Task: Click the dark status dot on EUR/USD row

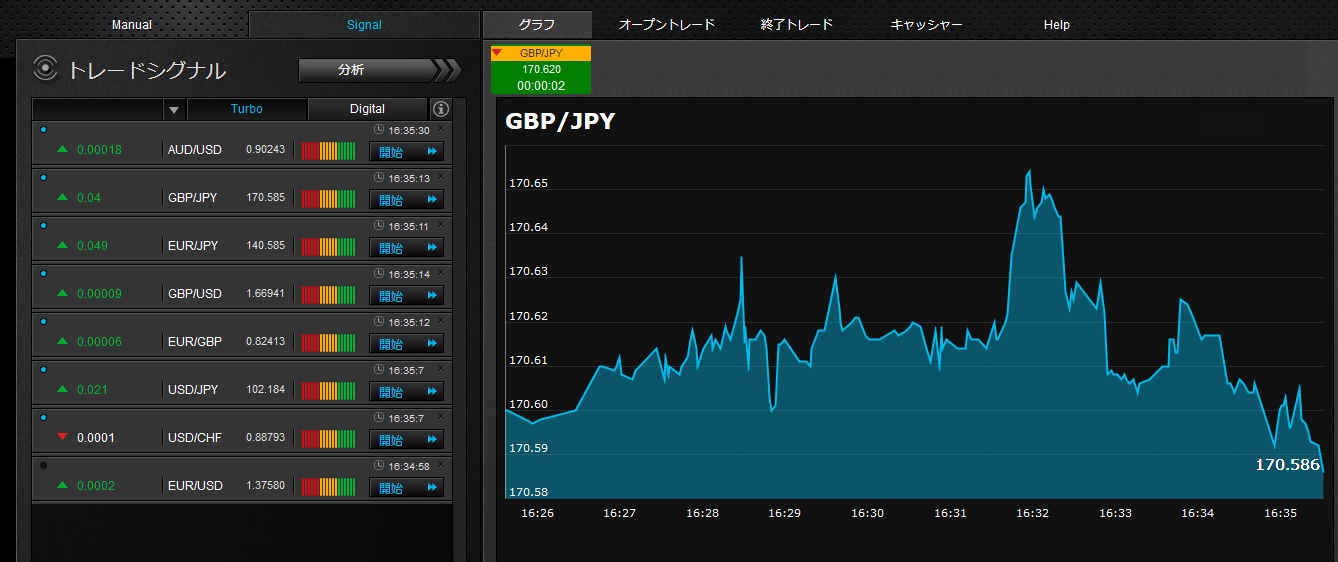Action: click(43, 465)
